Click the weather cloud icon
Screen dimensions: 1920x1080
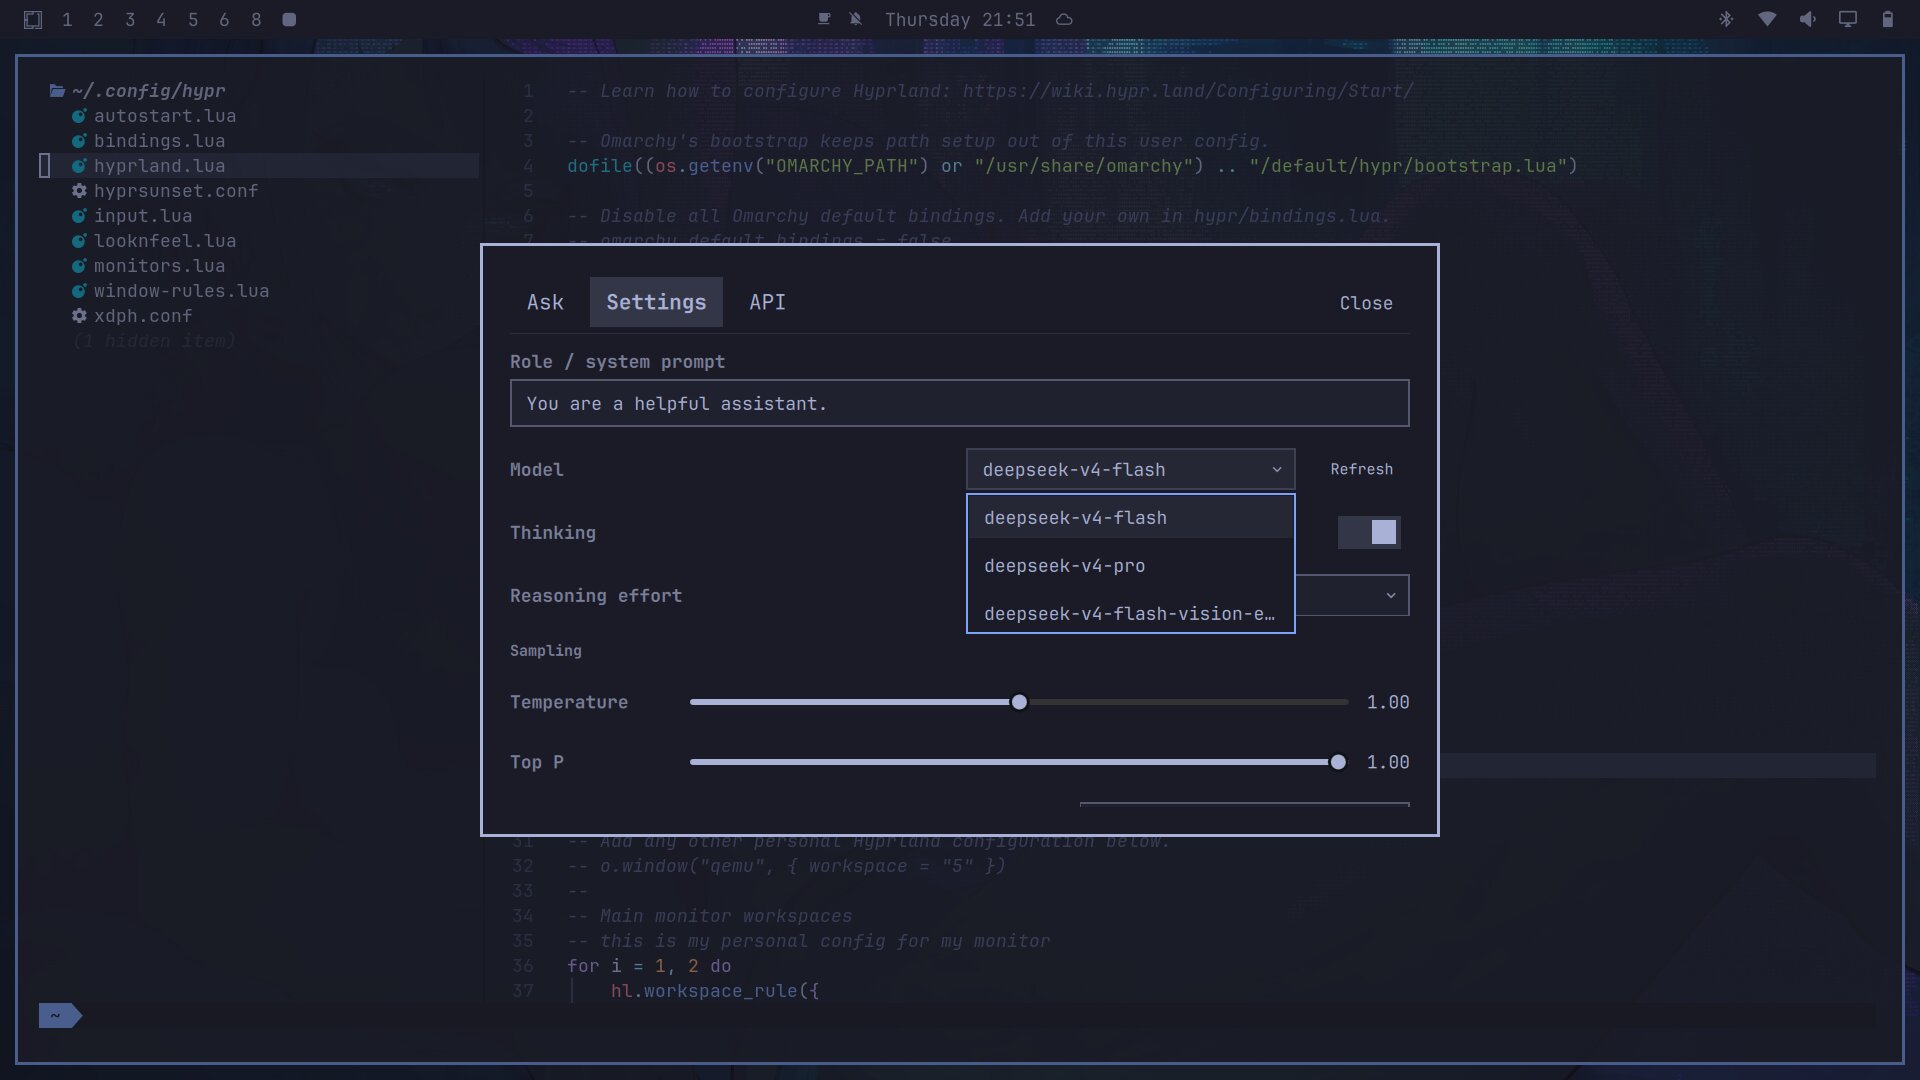[1065, 19]
